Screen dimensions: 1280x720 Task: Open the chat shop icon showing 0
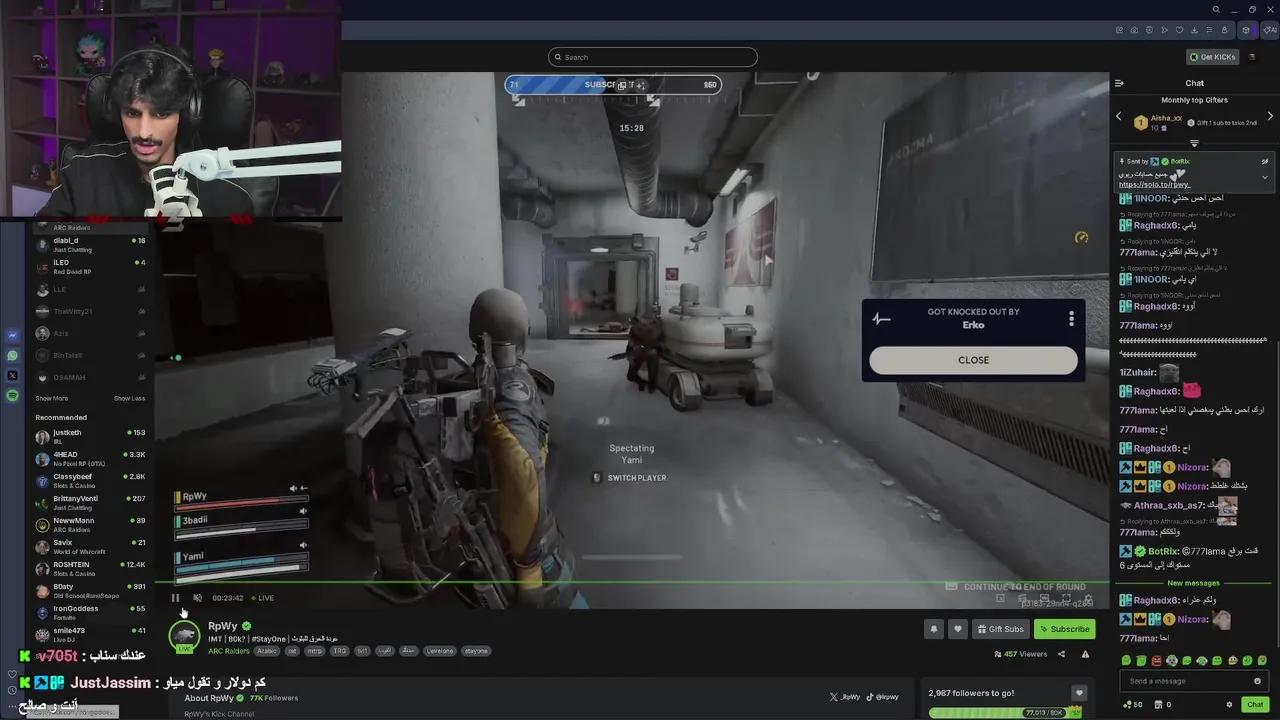coord(1164,705)
